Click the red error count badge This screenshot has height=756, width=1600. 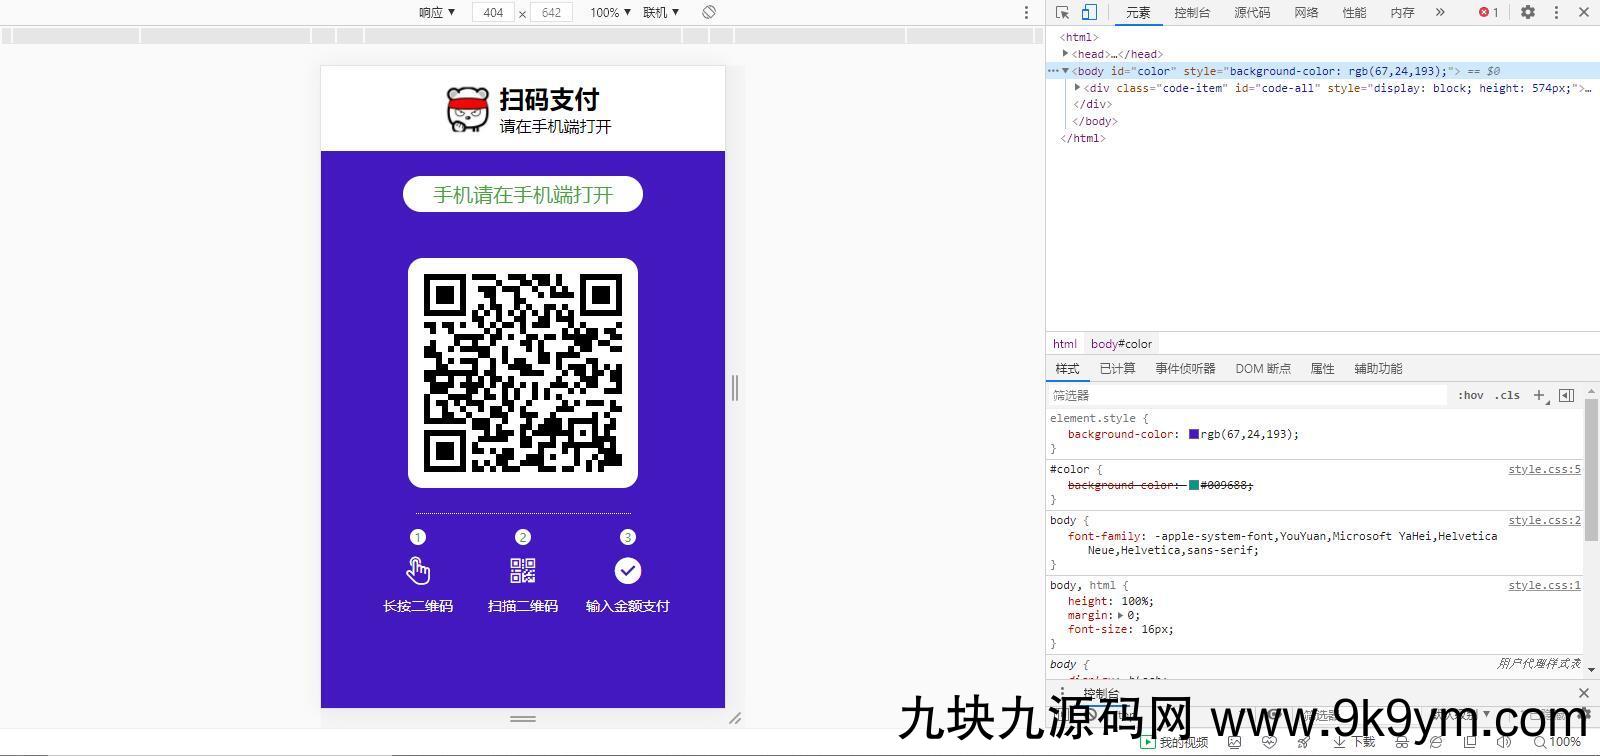pos(1488,12)
